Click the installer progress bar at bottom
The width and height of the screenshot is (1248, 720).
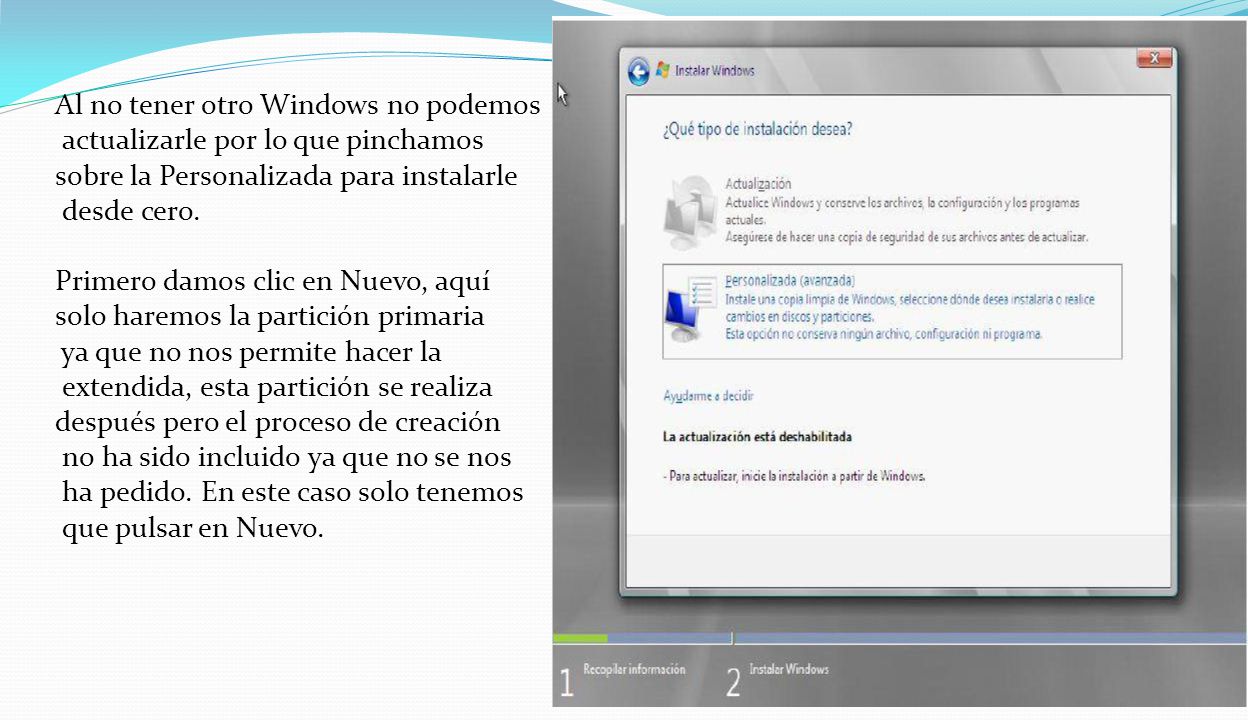pyautogui.click(x=900, y=638)
